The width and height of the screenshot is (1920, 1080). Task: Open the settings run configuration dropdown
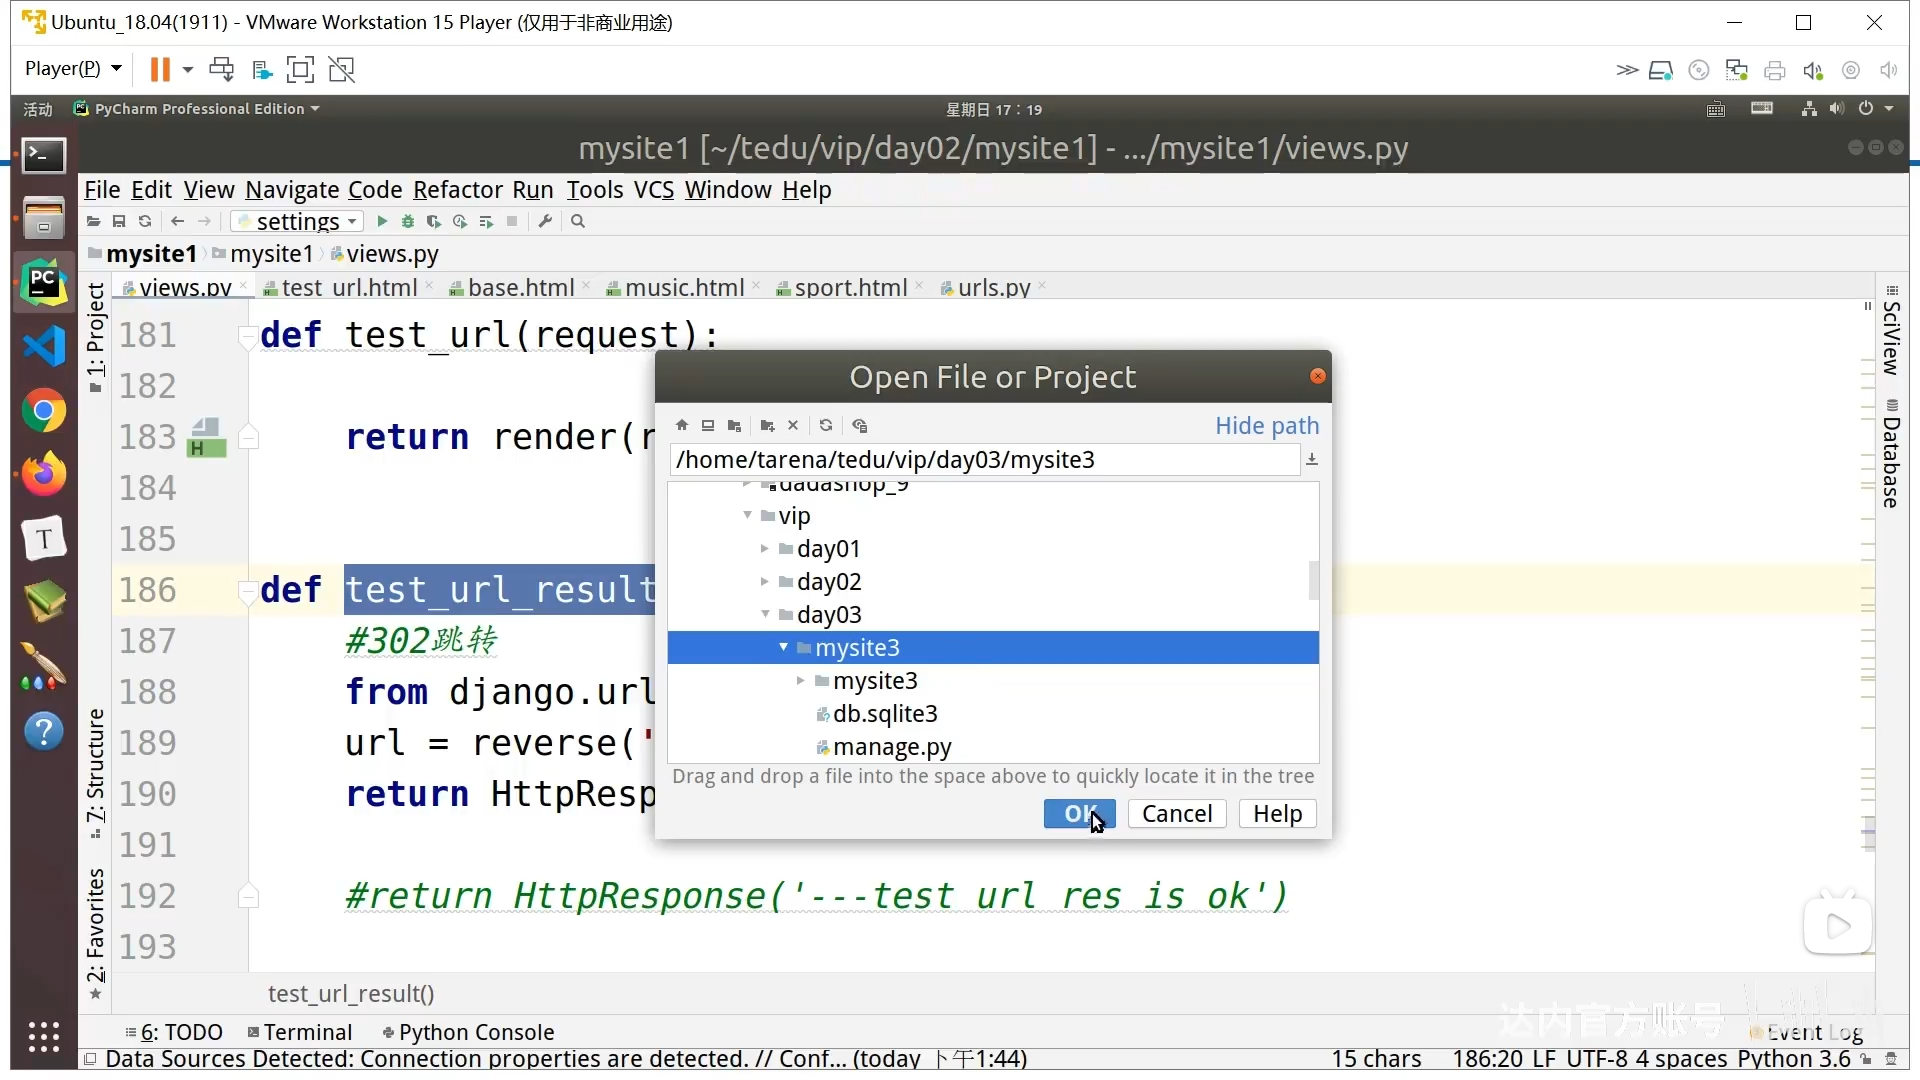click(x=298, y=222)
